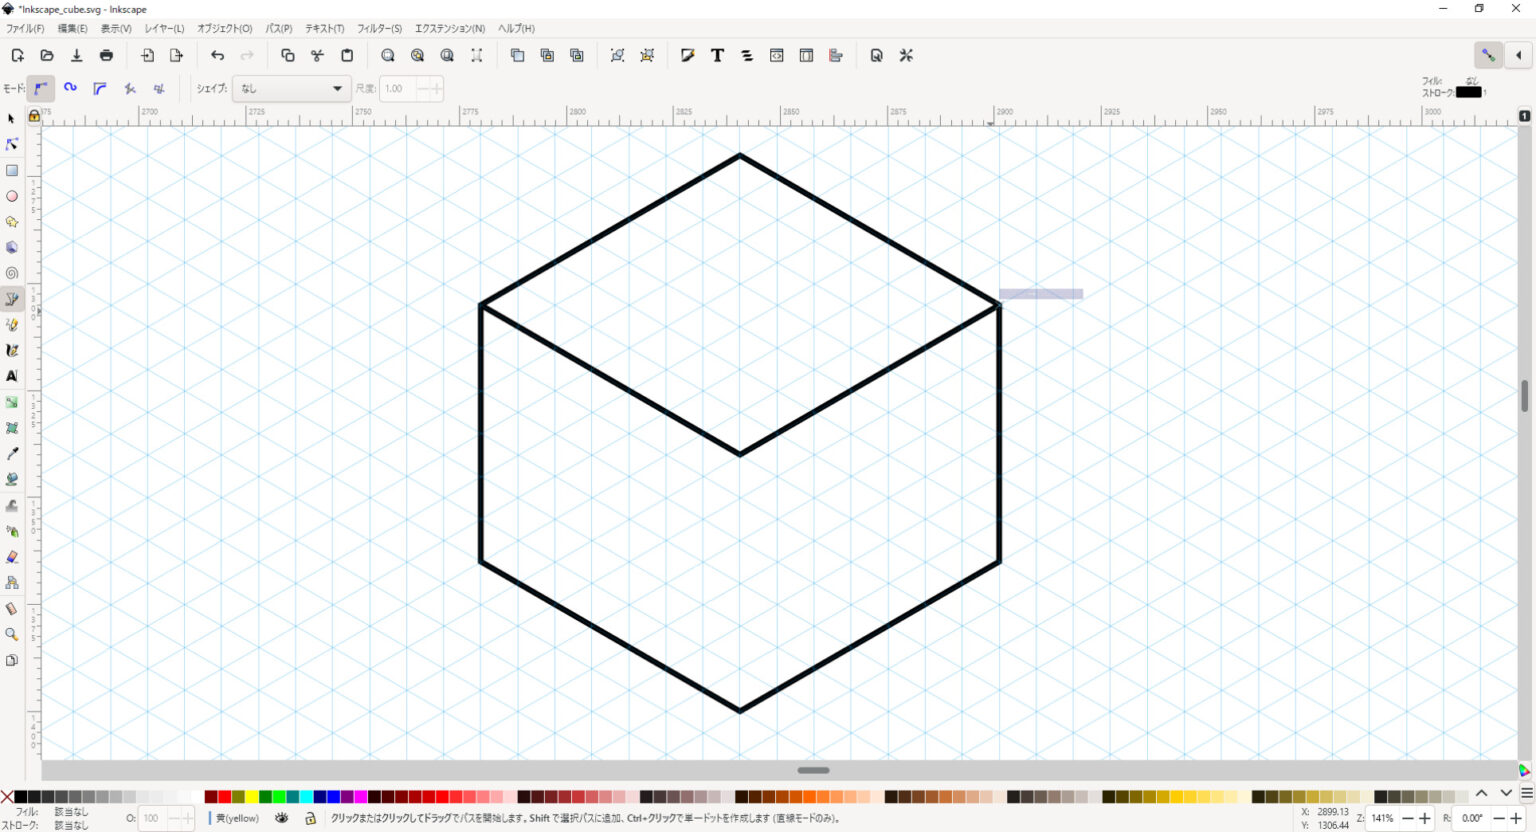Click the zoom-in plus button
Screen dimensions: 1536x832
[x=1425, y=818]
